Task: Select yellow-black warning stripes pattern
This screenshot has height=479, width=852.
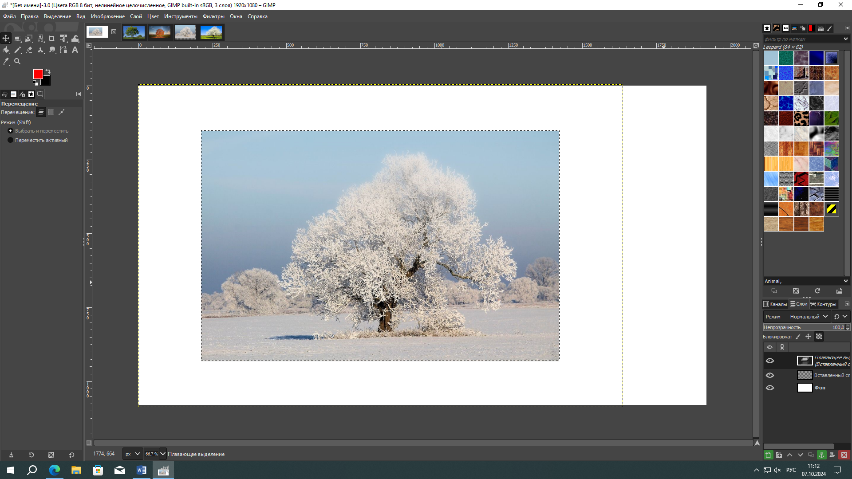Action: [x=831, y=209]
